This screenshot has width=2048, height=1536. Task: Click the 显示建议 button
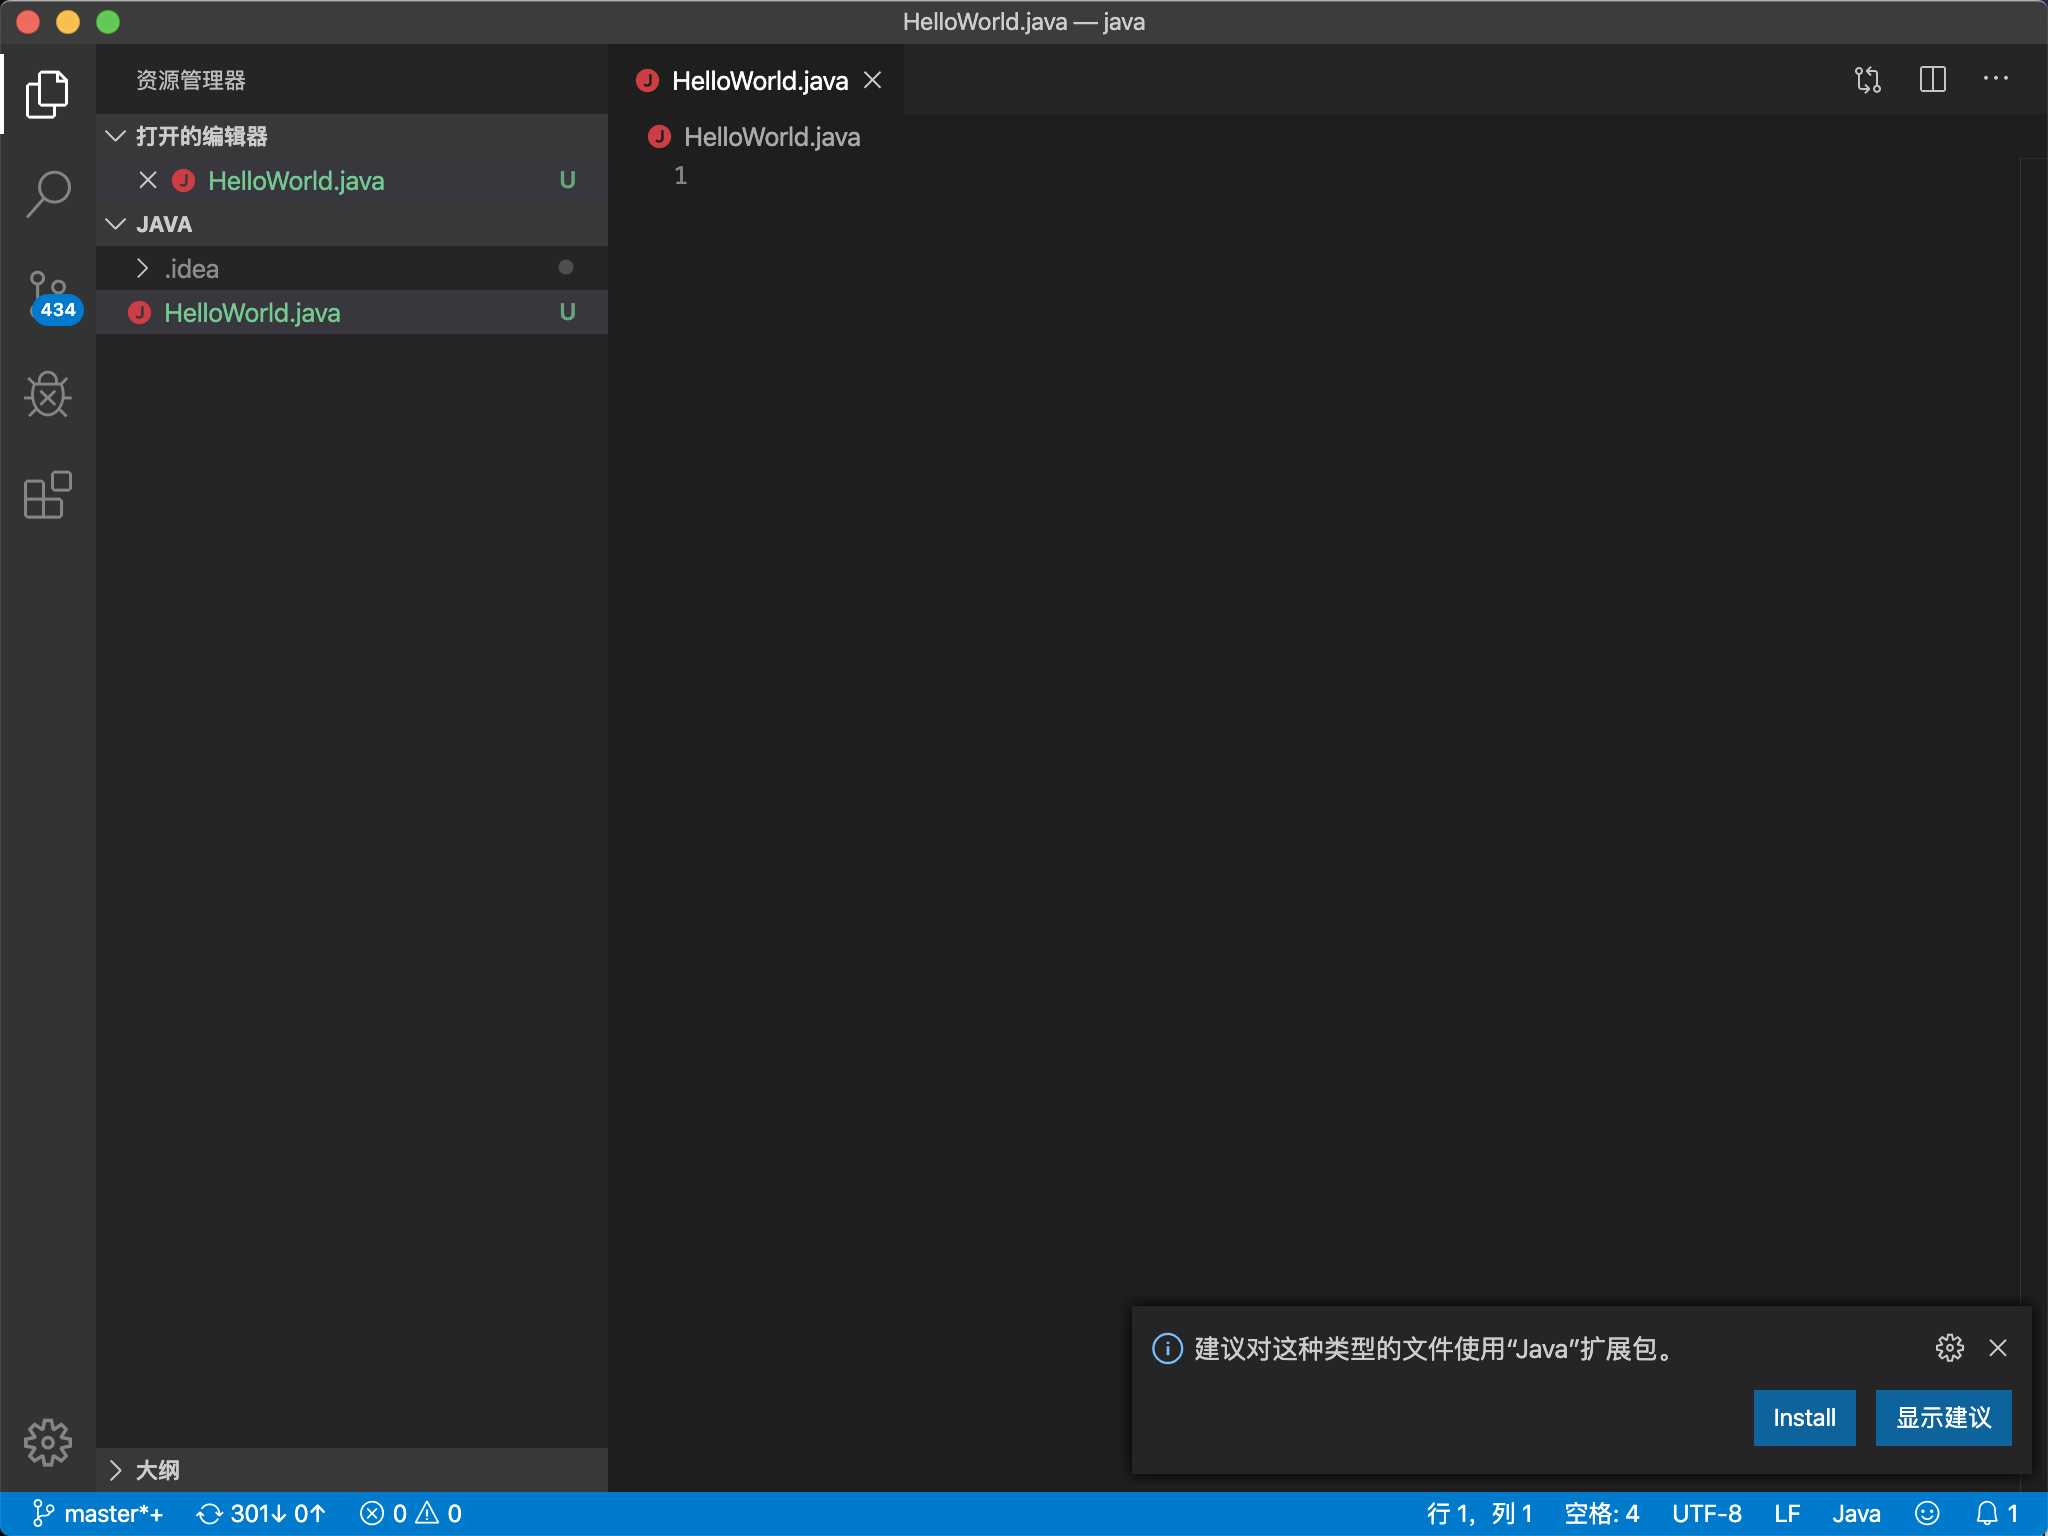[x=1943, y=1418]
